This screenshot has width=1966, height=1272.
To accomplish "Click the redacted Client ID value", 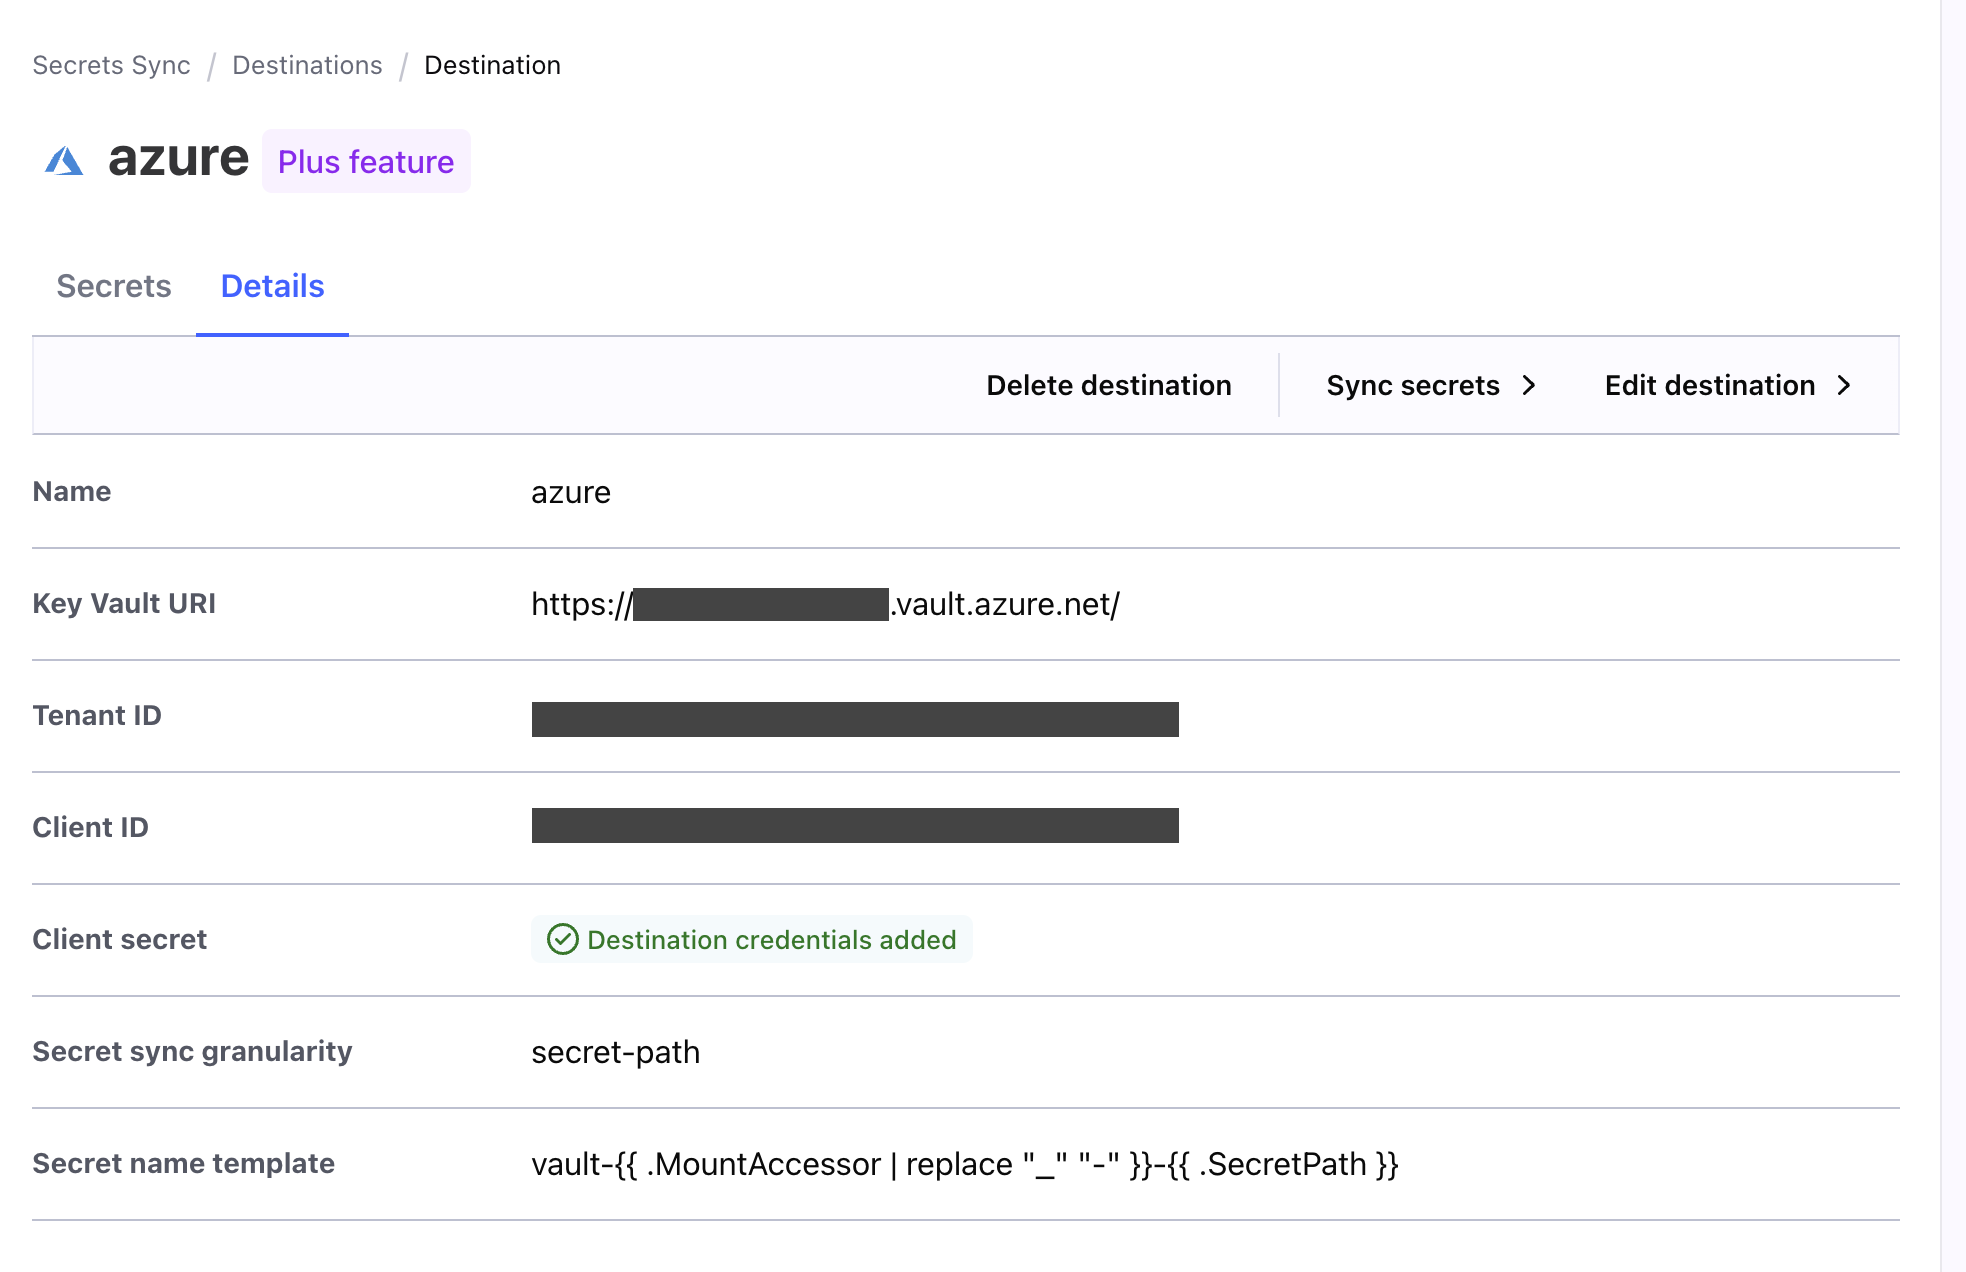I will [855, 825].
